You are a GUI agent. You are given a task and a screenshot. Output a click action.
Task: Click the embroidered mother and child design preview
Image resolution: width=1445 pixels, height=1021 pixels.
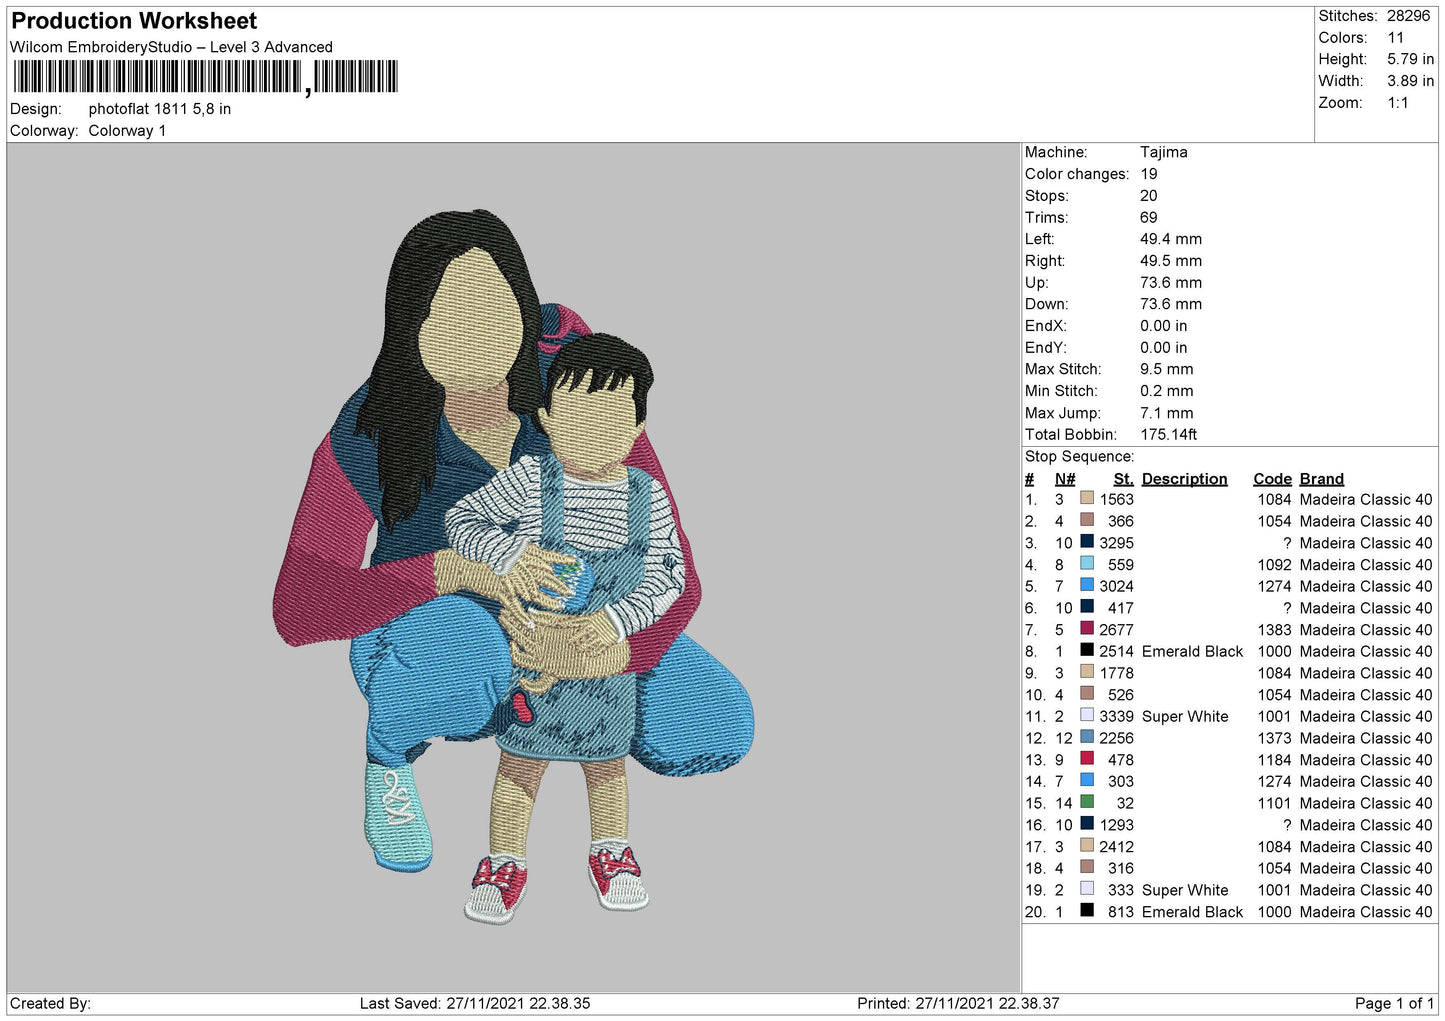point(513,565)
